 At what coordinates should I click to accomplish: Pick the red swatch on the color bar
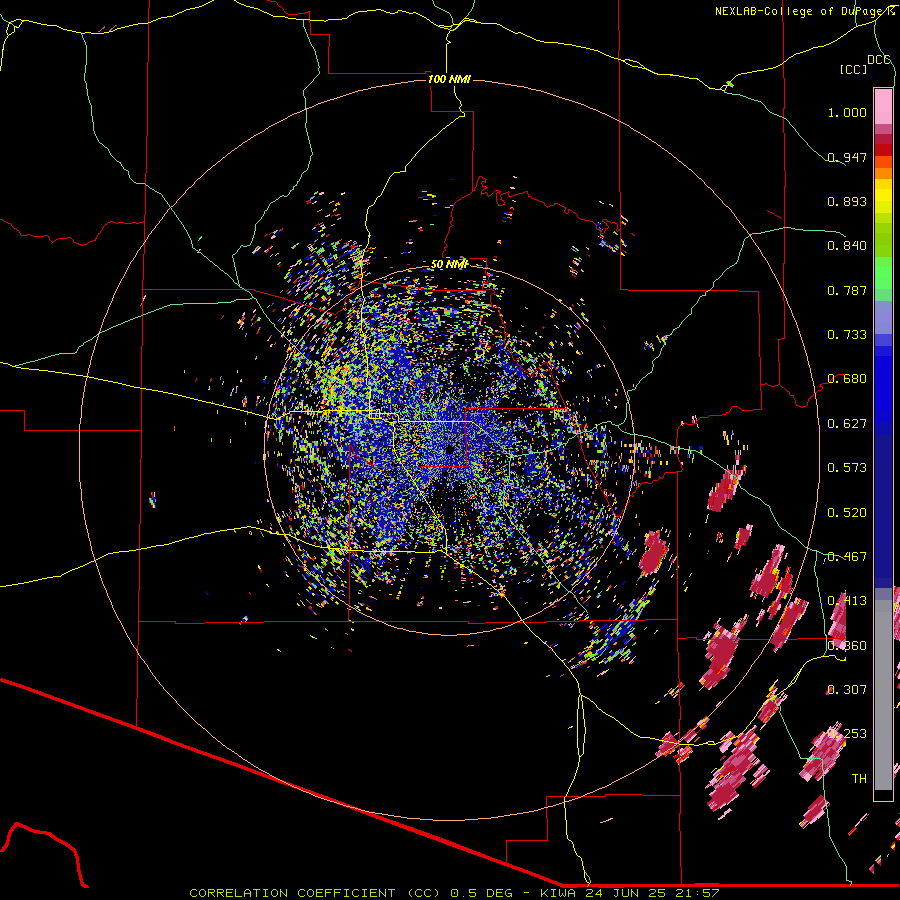click(883, 150)
